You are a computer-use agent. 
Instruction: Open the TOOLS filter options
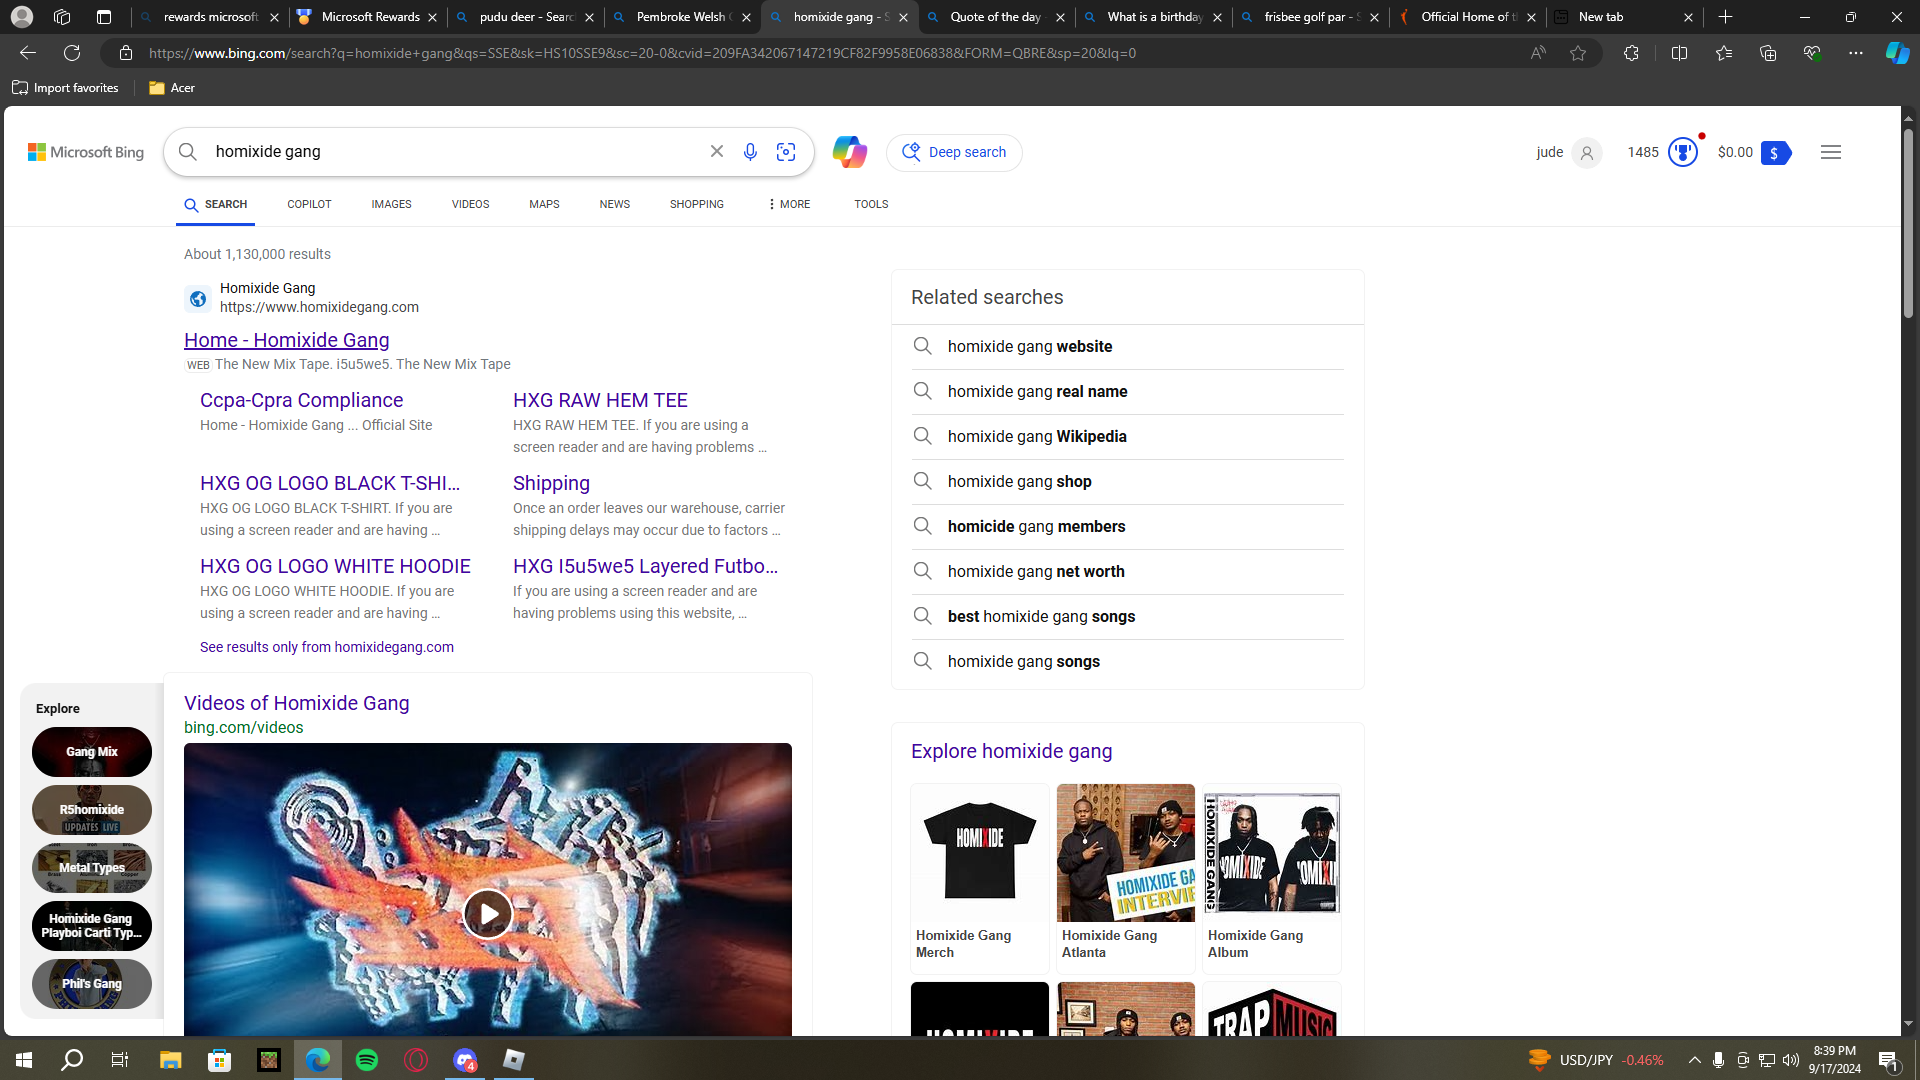click(x=870, y=204)
